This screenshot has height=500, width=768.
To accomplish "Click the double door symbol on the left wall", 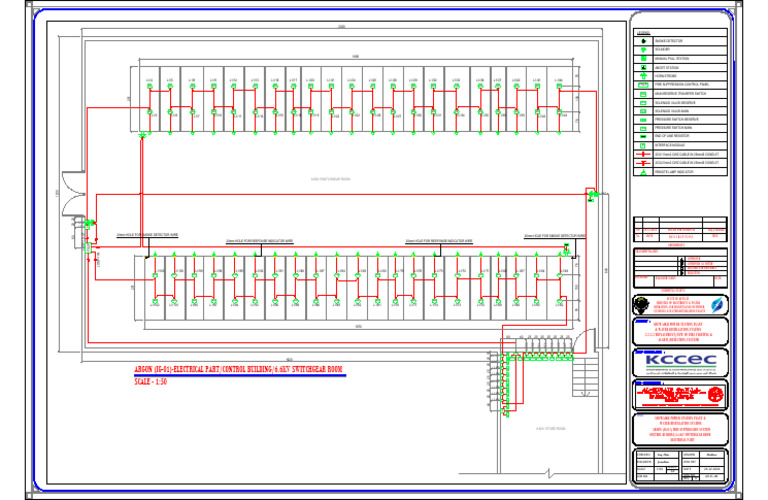I will (x=73, y=194).
